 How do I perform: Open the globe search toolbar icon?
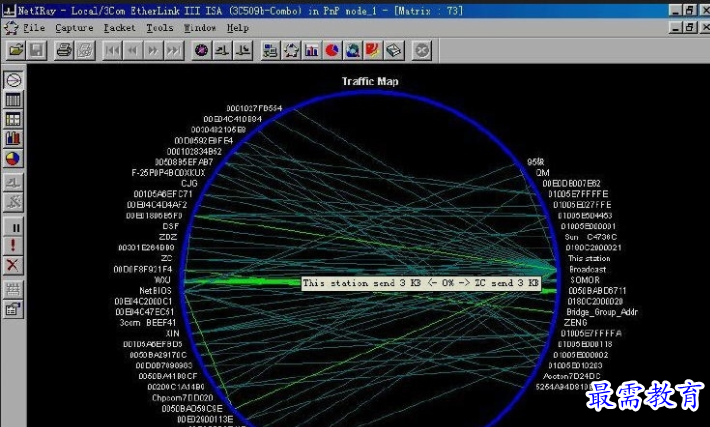point(353,50)
